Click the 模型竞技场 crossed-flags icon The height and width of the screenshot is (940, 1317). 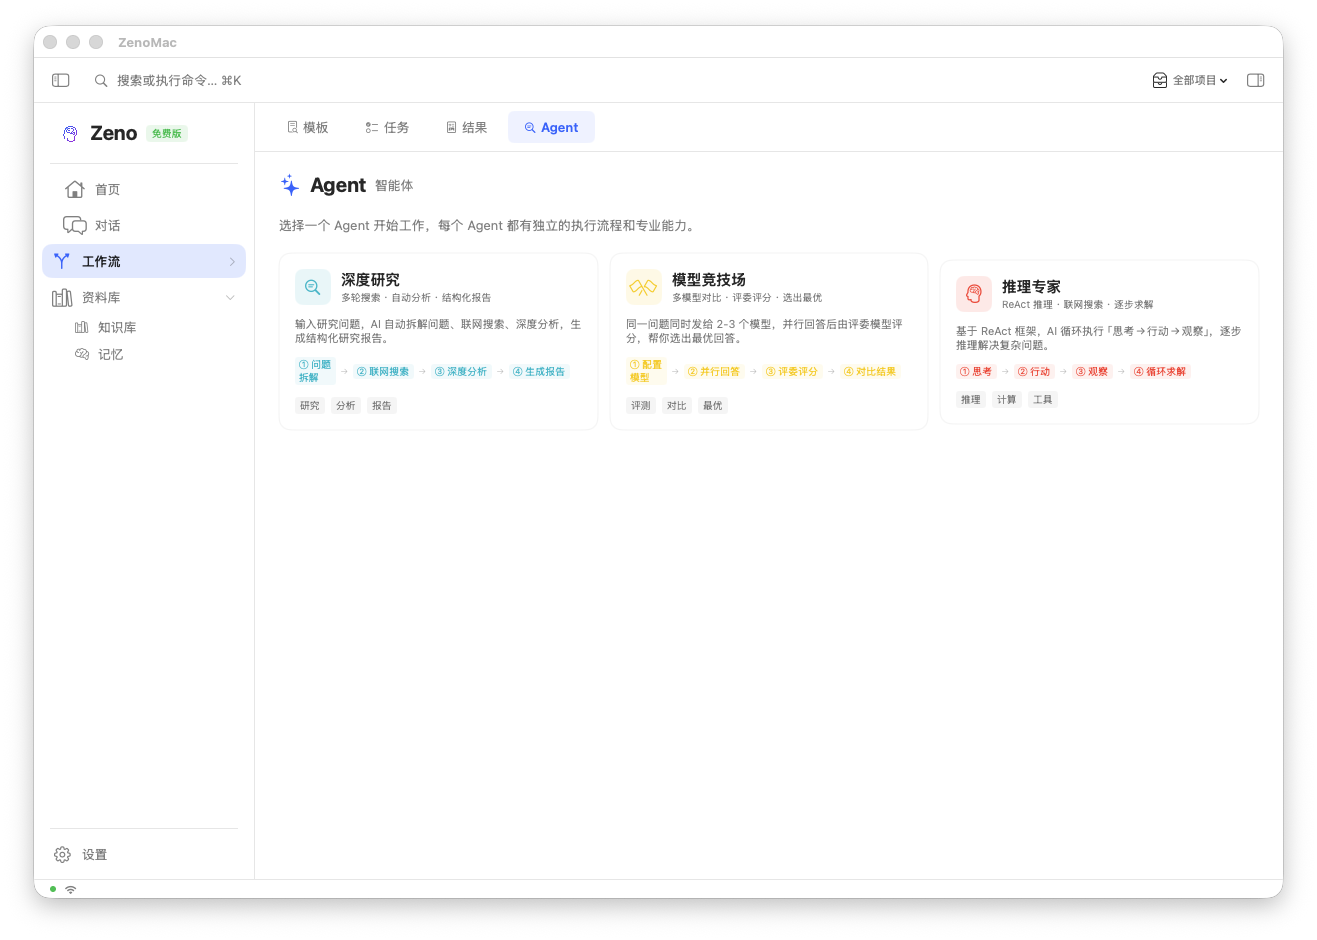pyautogui.click(x=643, y=287)
